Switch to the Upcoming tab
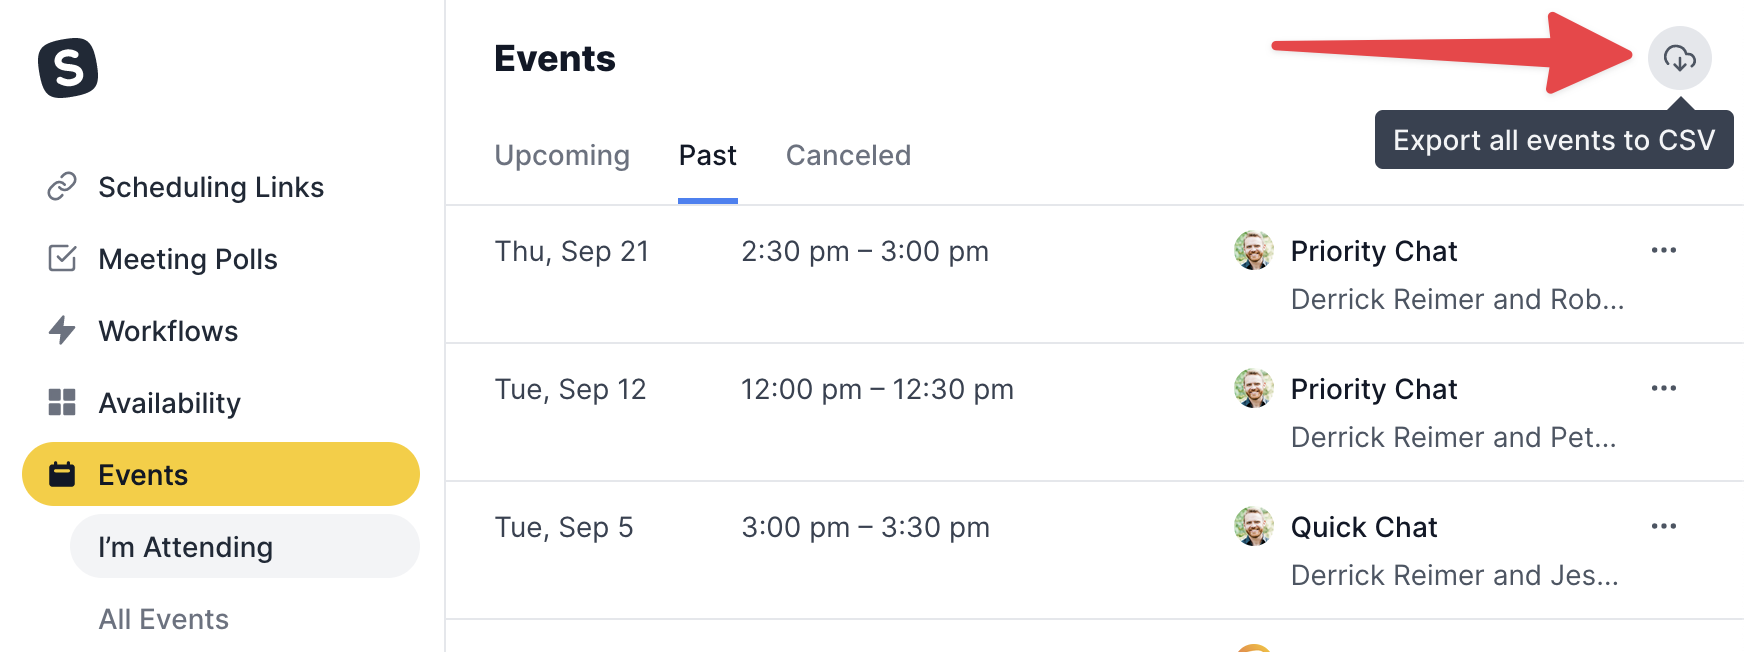This screenshot has height=652, width=1744. click(562, 155)
